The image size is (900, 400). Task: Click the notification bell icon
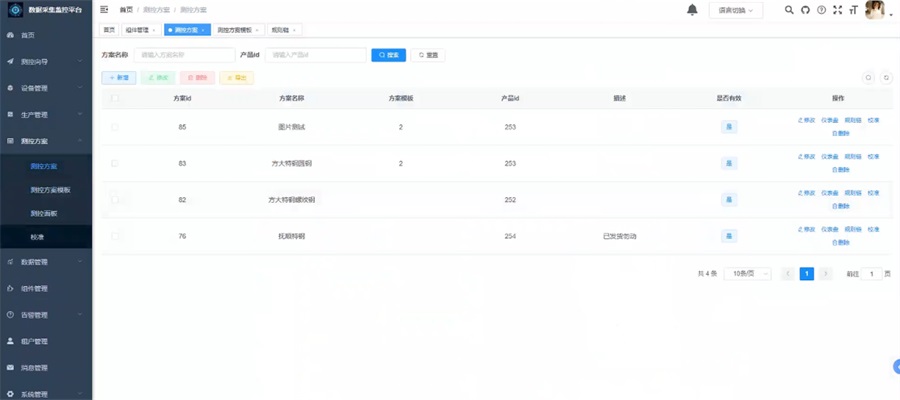(692, 10)
